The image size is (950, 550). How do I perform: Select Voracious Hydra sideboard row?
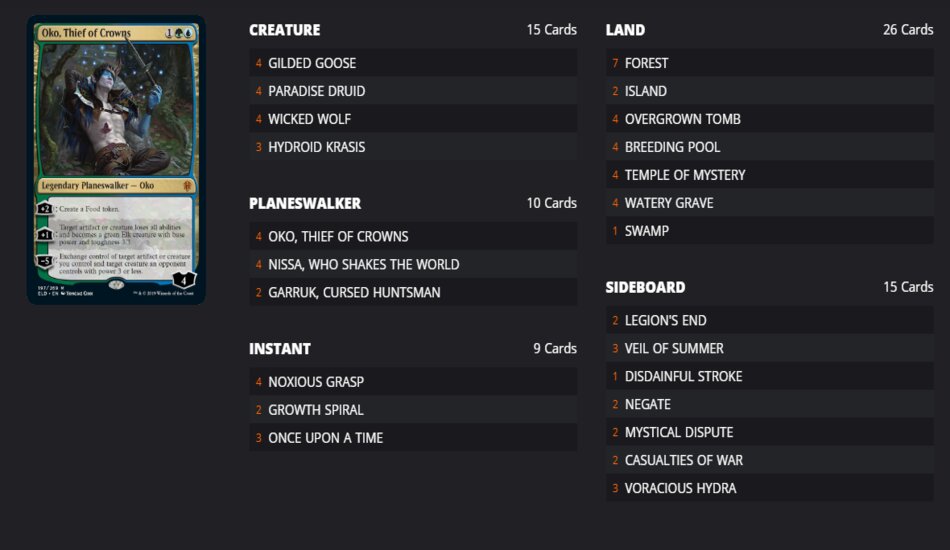769,488
